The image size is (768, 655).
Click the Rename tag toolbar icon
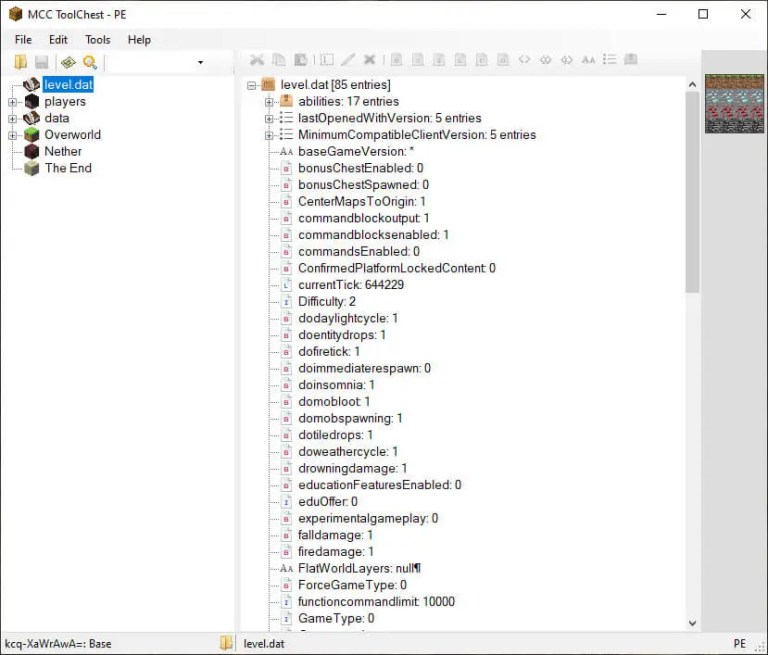[x=327, y=60]
